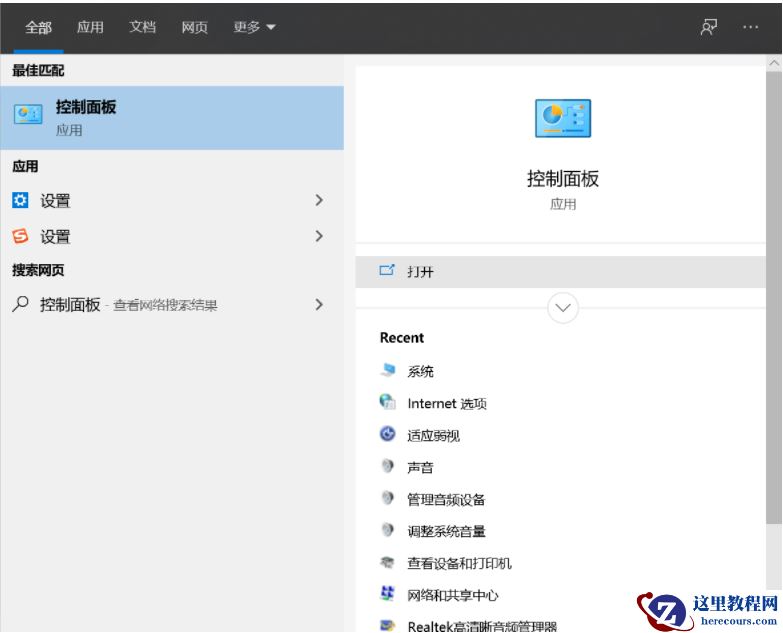Open recent item 调整系统音量

pyautogui.click(x=446, y=531)
